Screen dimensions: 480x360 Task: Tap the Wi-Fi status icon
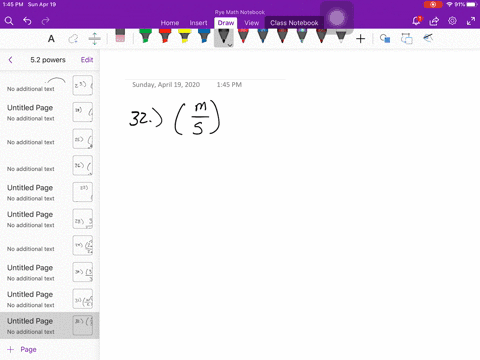click(449, 4)
